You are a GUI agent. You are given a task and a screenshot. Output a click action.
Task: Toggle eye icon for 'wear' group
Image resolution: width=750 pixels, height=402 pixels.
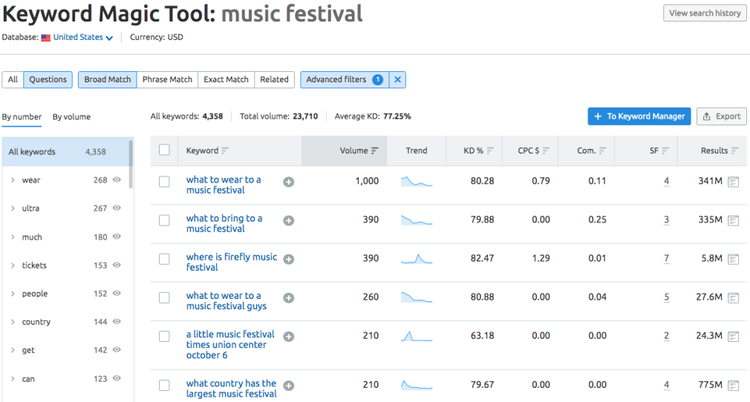click(x=116, y=180)
